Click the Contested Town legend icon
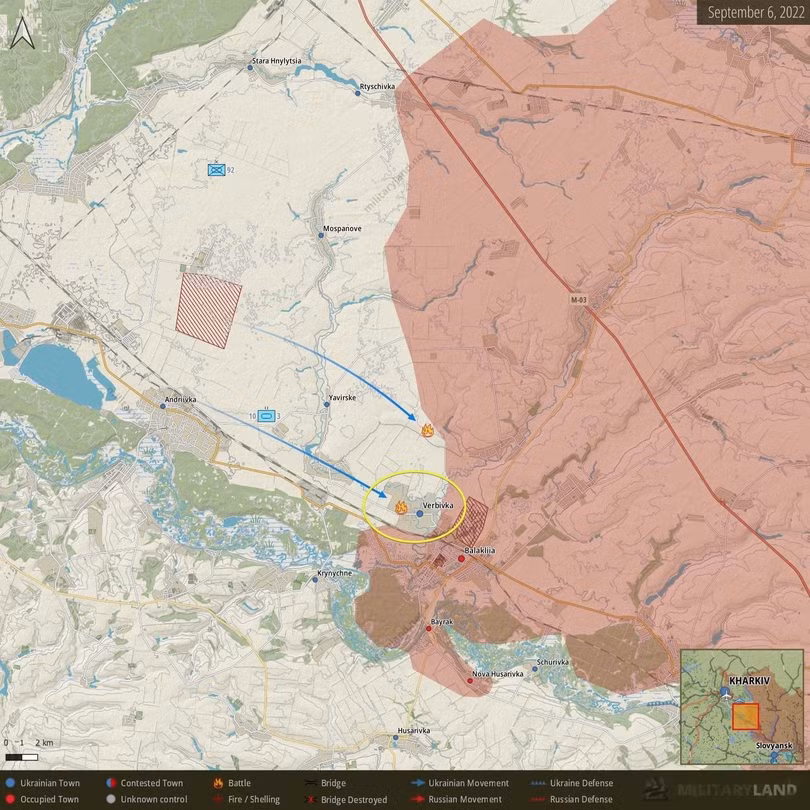The image size is (810, 810). point(110,783)
